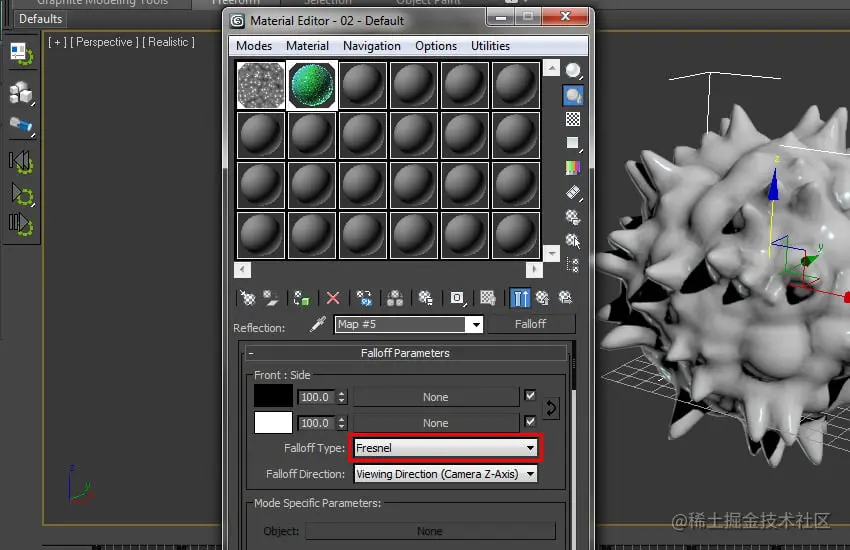This screenshot has height=550, width=850.
Task: Pick material with the eyedropper icon
Action: [317, 324]
